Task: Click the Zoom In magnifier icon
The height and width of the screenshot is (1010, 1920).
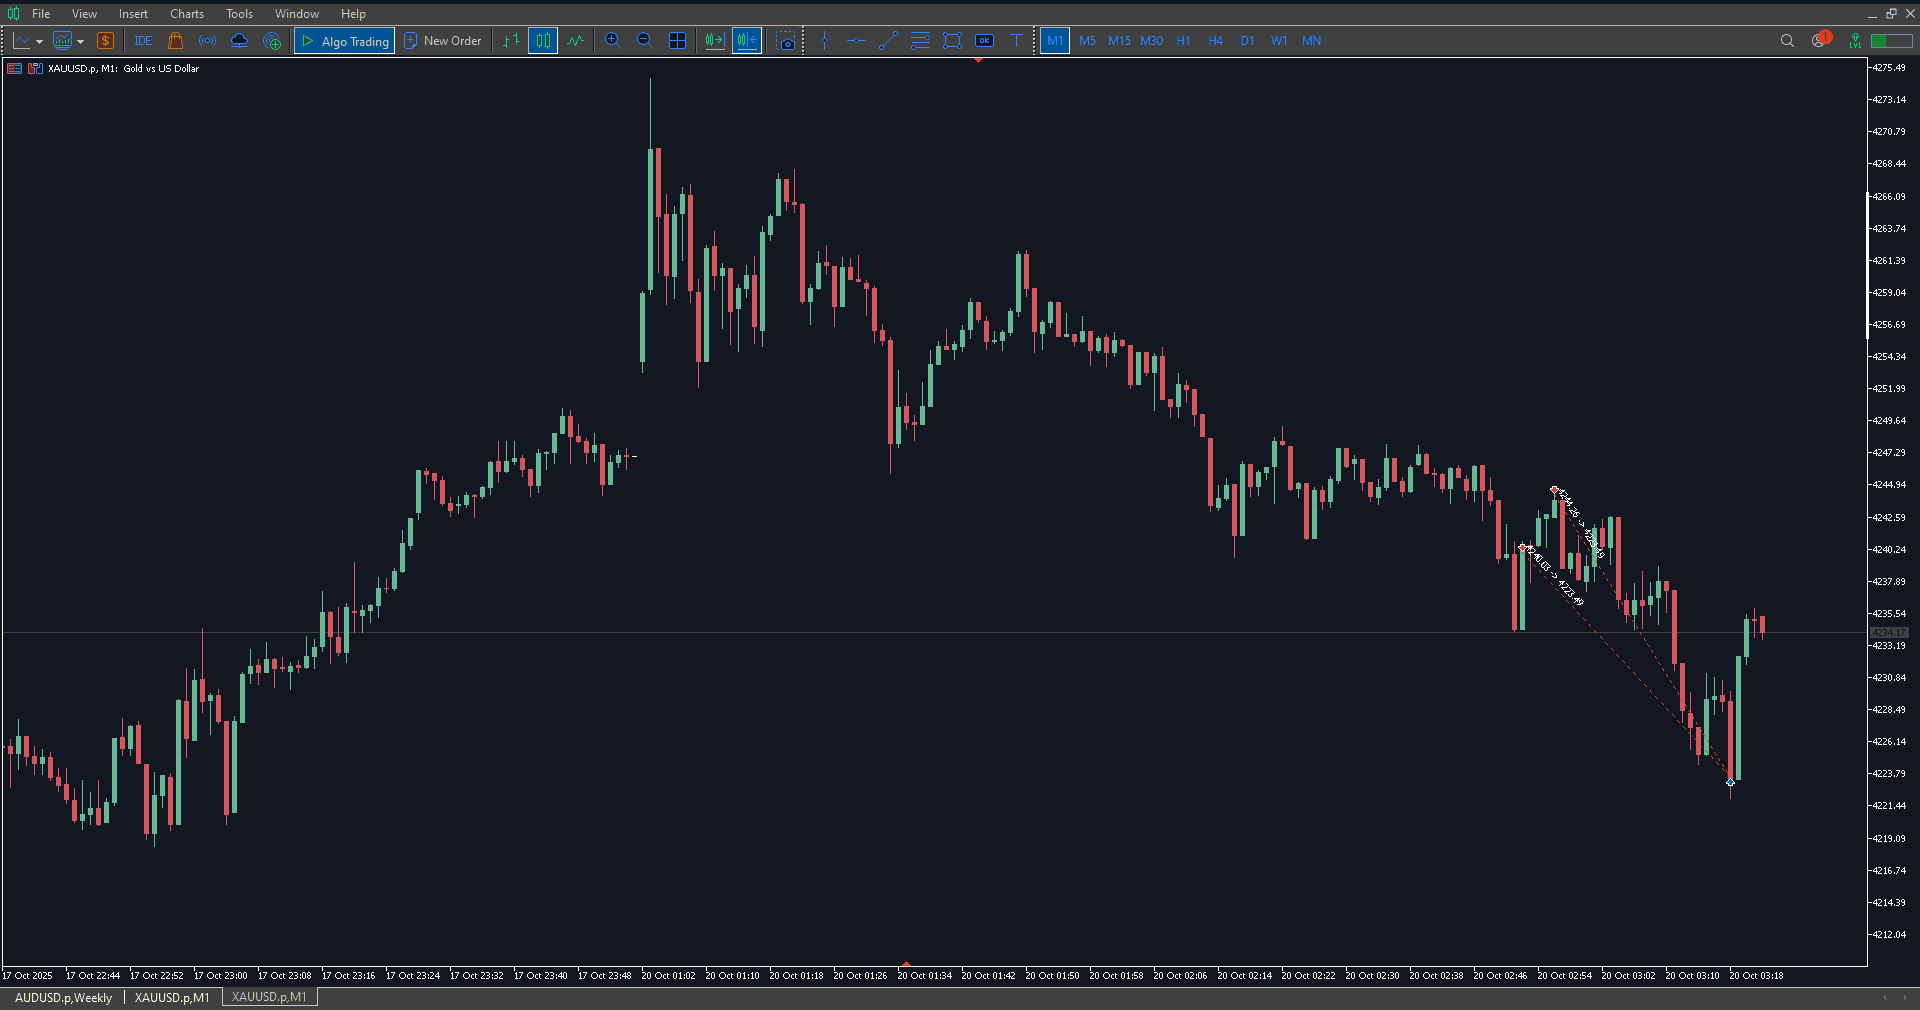Action: pos(613,41)
